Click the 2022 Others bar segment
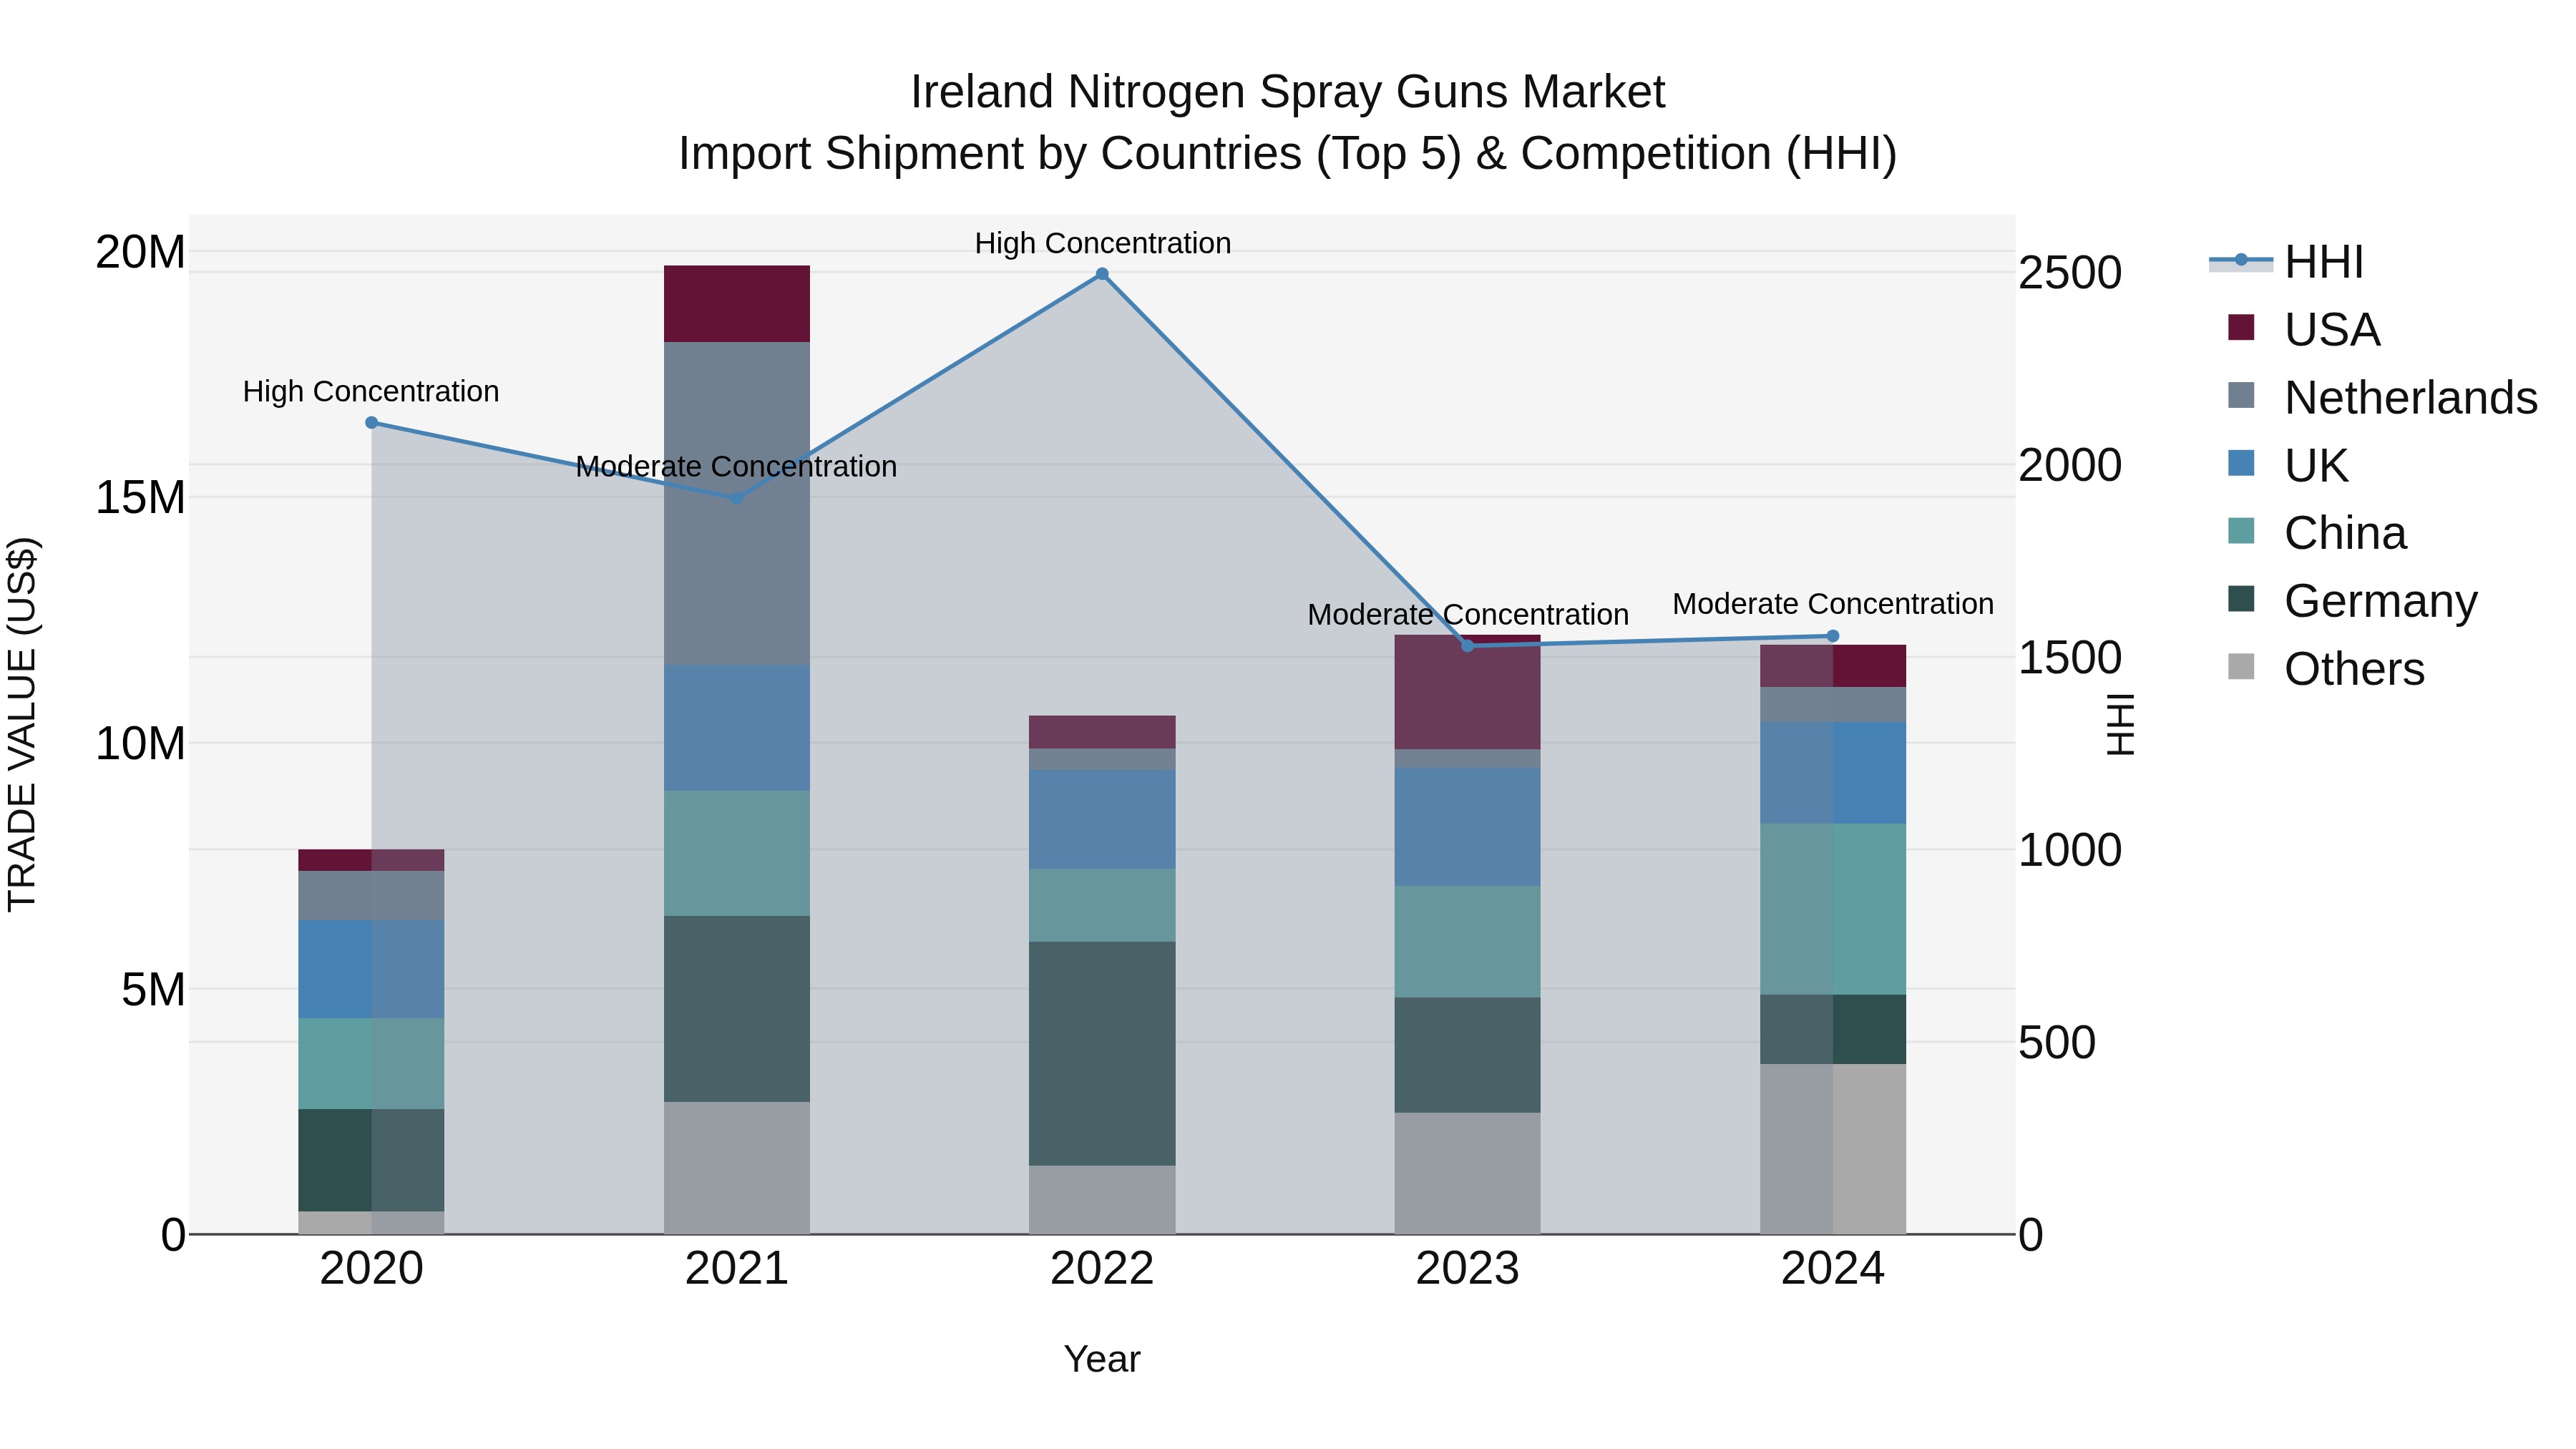 (1102, 1199)
